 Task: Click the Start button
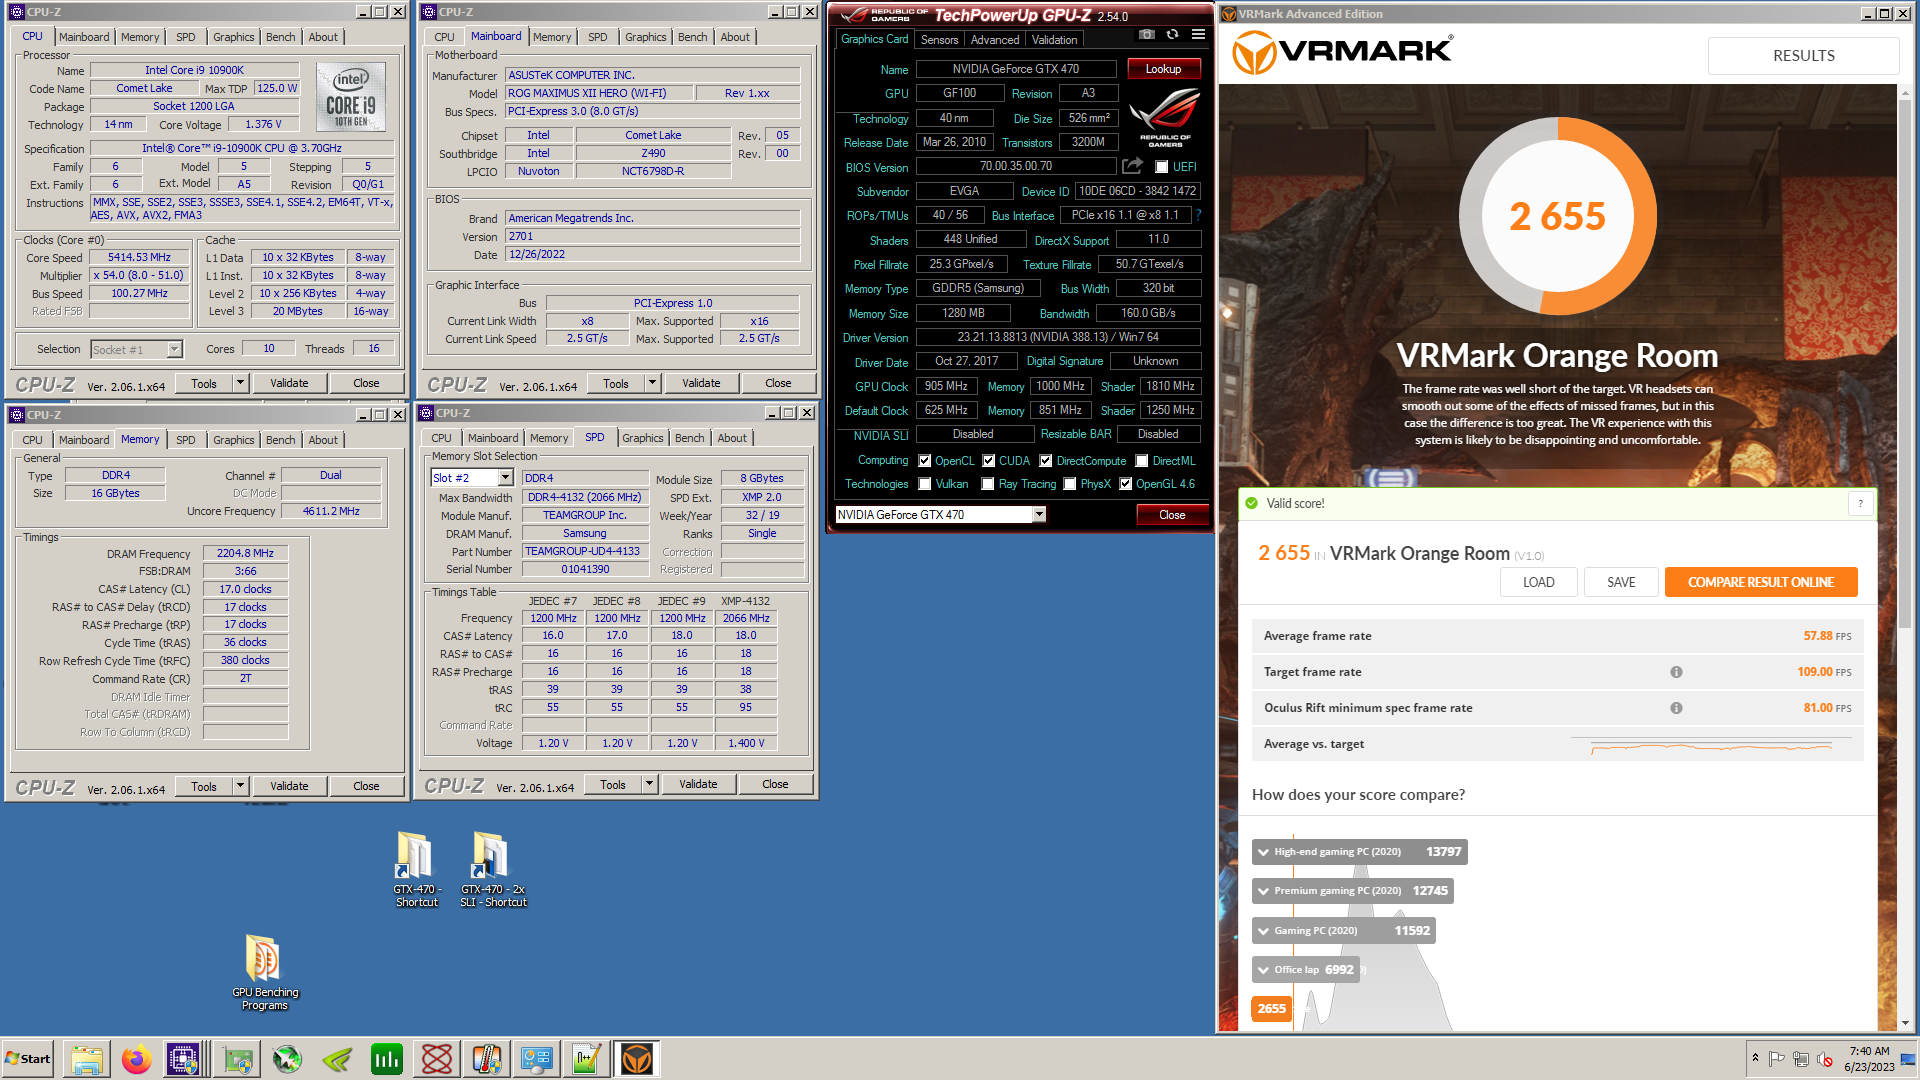tap(28, 1059)
